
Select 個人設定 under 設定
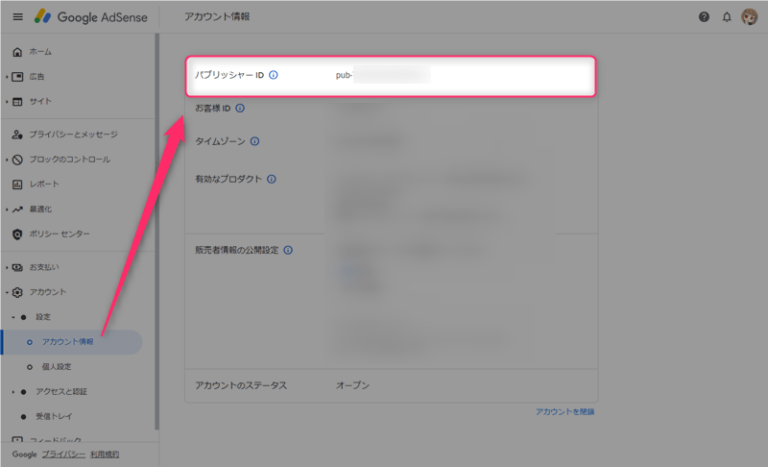57,367
